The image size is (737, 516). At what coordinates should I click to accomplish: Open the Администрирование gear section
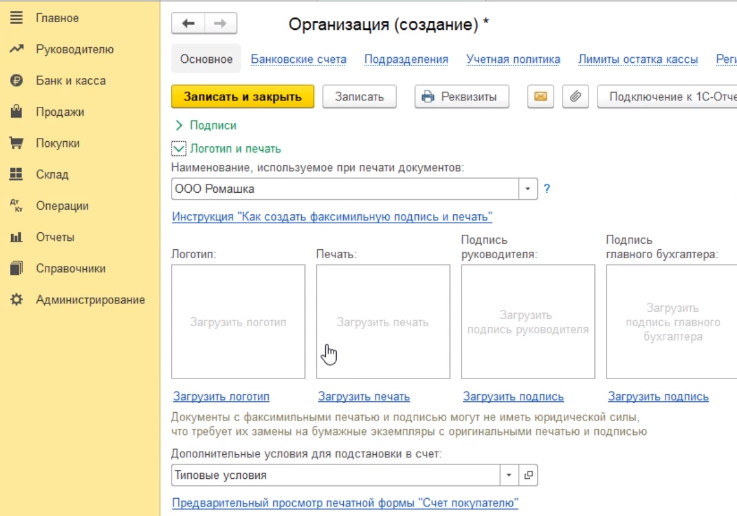click(x=90, y=299)
